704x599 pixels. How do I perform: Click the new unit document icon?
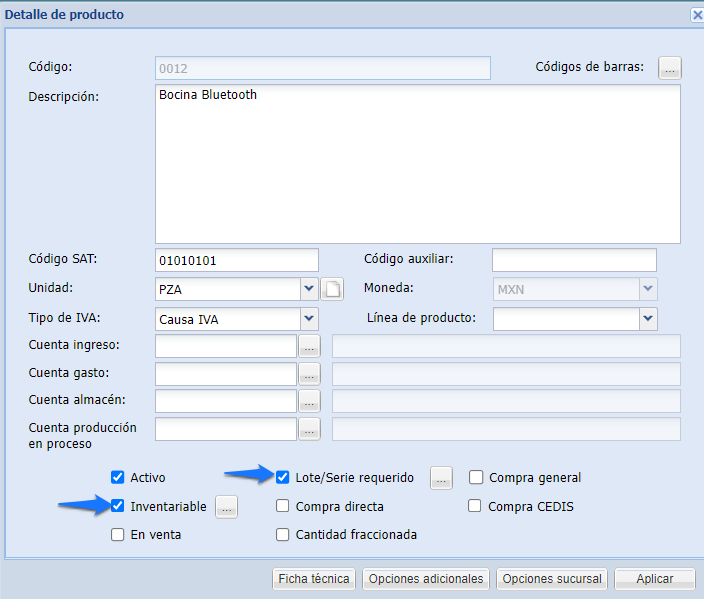tap(332, 290)
